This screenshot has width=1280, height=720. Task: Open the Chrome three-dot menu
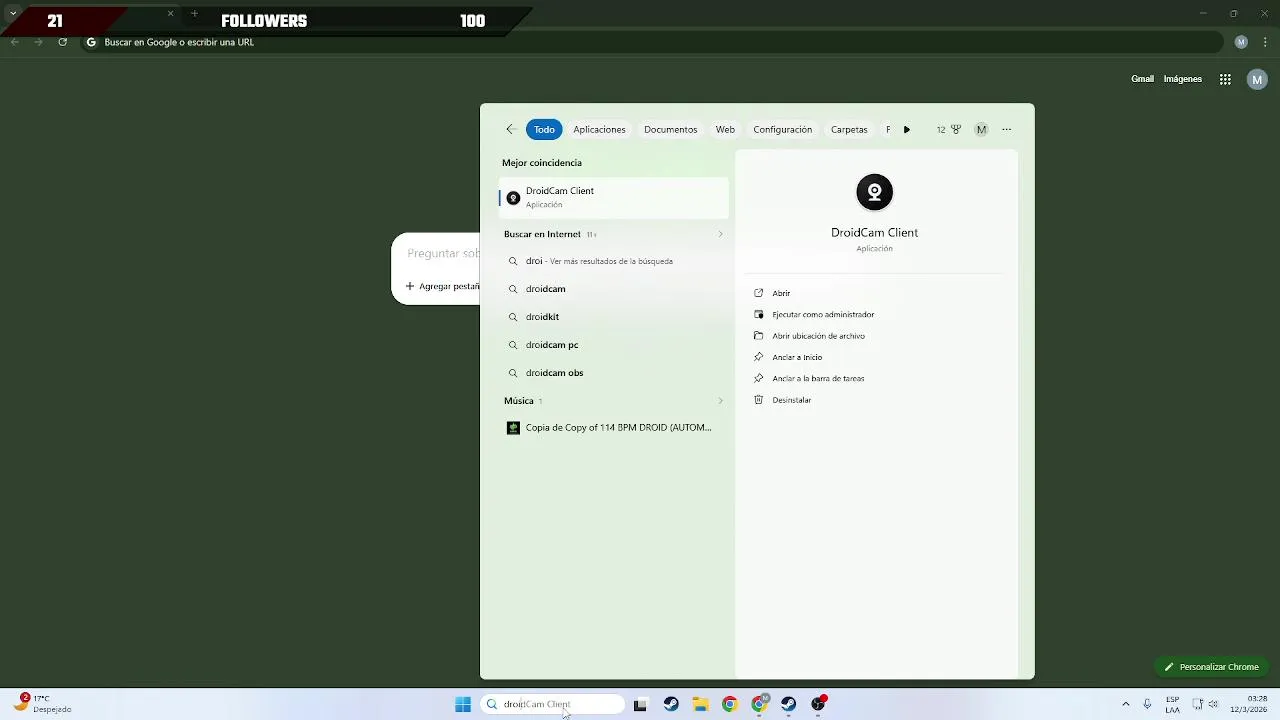(1266, 42)
